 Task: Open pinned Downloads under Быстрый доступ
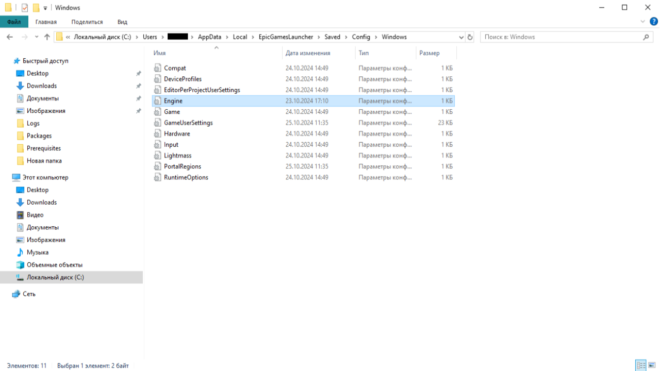[41, 86]
